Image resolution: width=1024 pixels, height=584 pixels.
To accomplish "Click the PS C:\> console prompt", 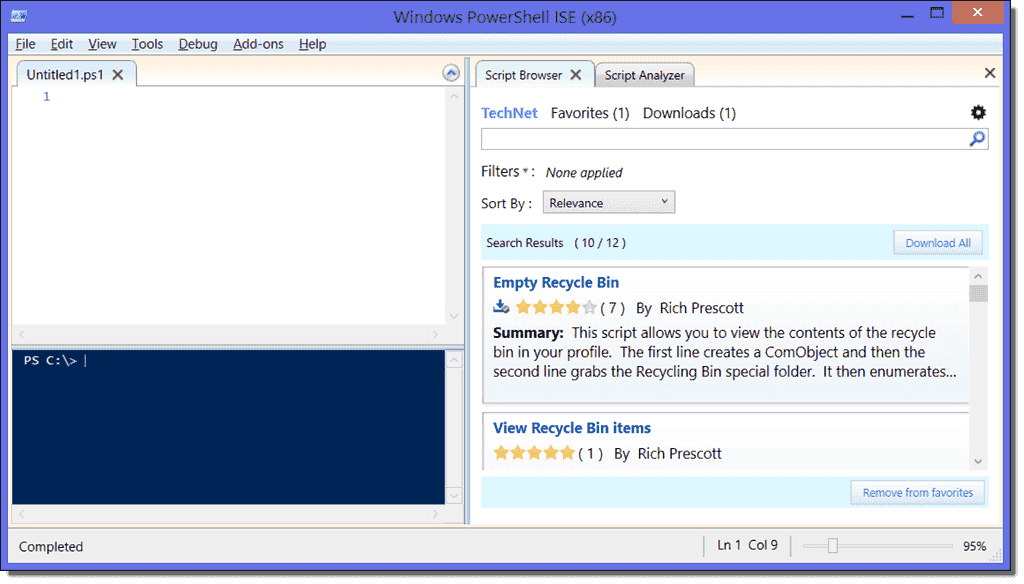I will (x=50, y=360).
